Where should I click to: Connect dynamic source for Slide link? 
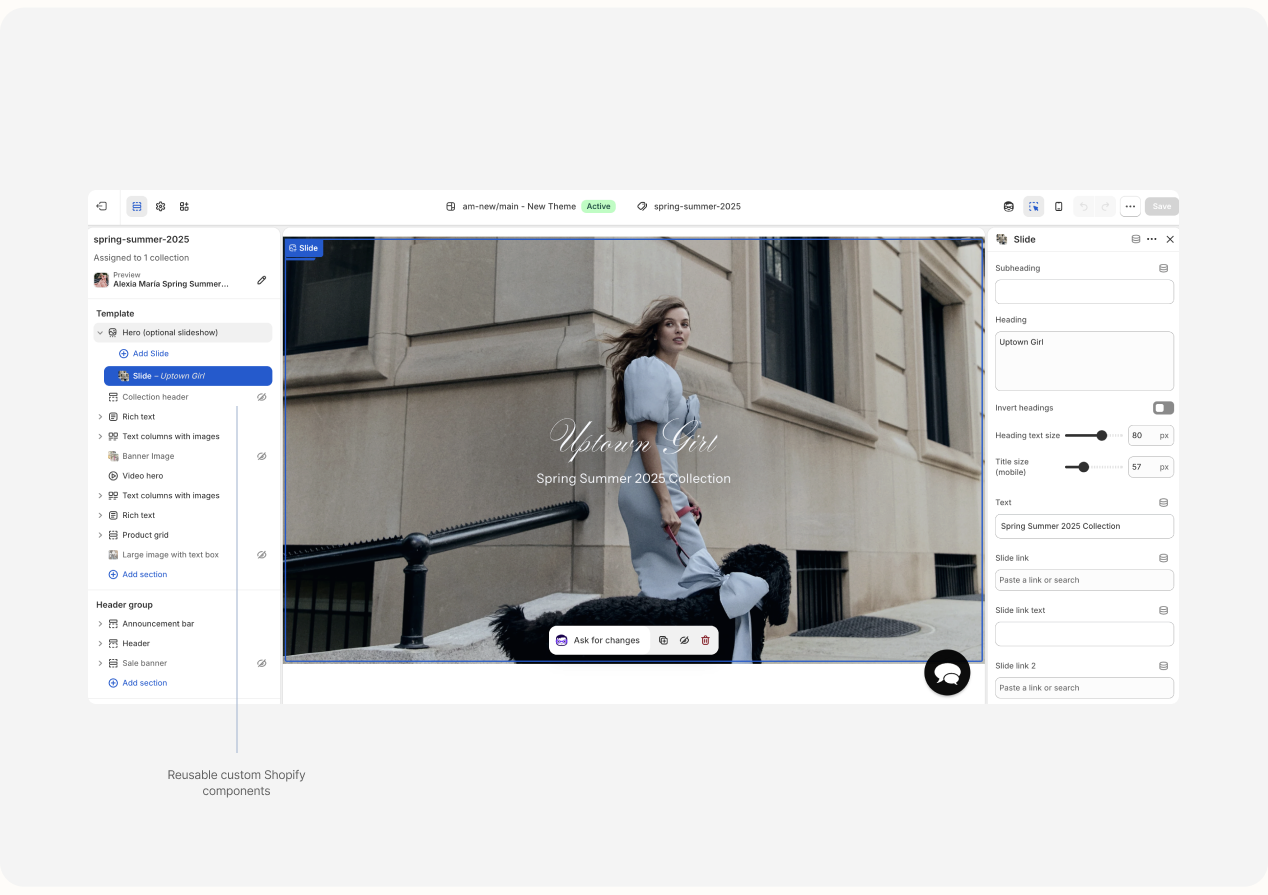[x=1163, y=558]
